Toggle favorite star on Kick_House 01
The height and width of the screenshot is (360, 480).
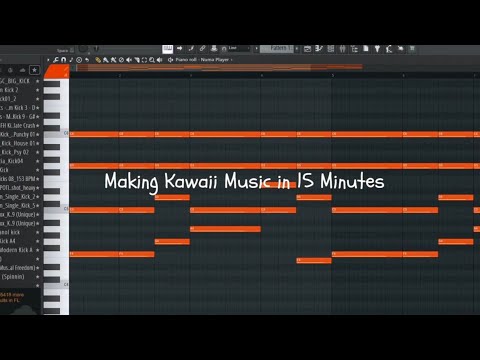tap(37, 143)
